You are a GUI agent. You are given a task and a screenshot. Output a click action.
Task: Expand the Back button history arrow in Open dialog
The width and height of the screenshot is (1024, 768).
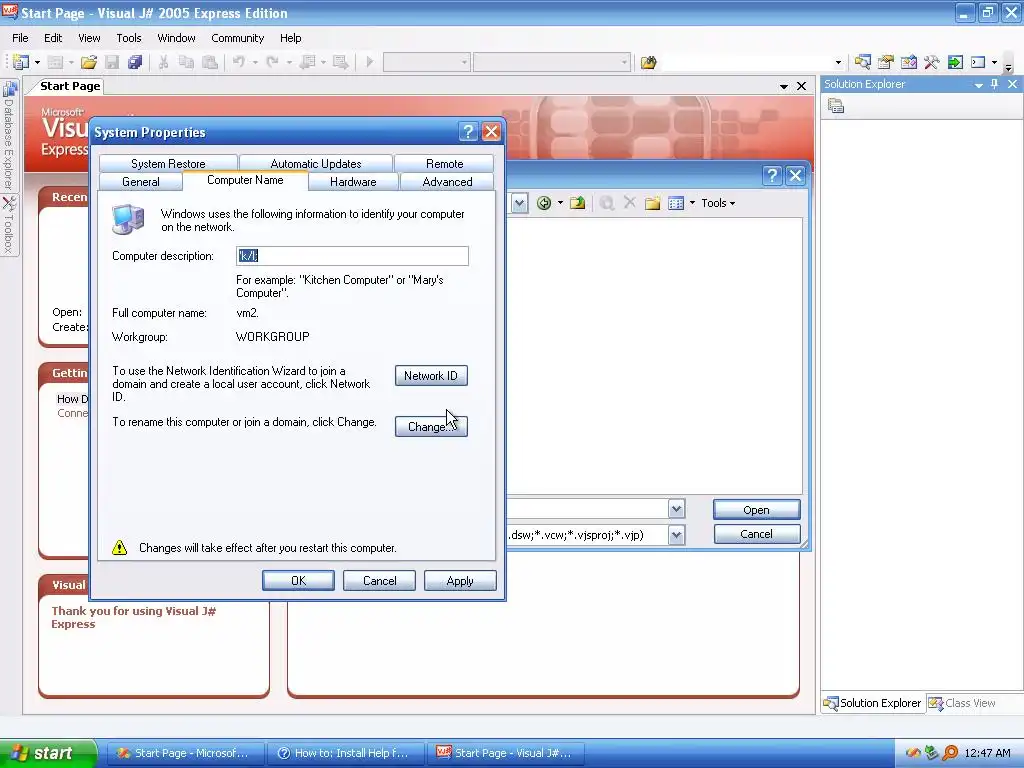[x=560, y=203]
